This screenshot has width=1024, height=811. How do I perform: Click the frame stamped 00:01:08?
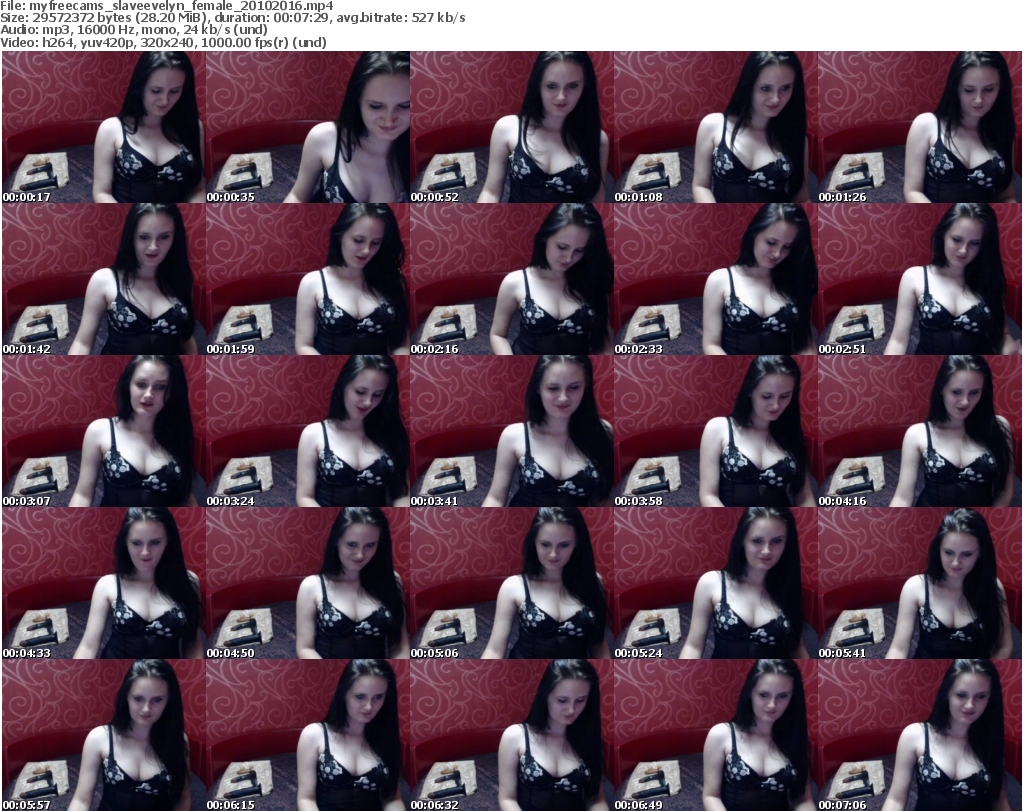716,127
